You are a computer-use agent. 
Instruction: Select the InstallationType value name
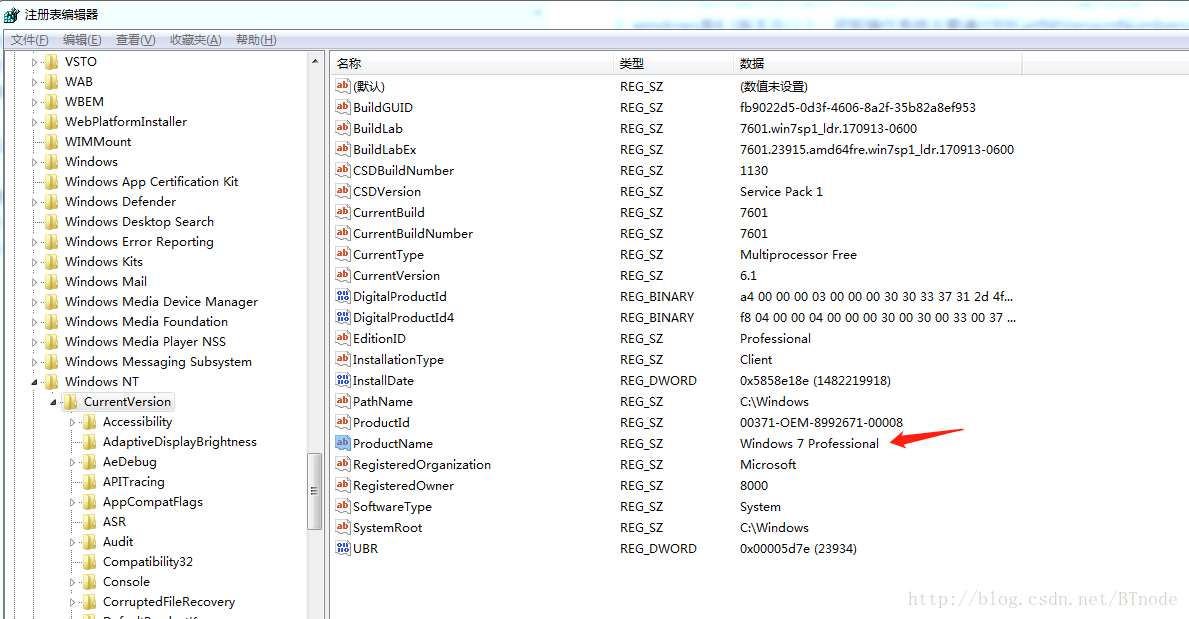[x=398, y=360]
